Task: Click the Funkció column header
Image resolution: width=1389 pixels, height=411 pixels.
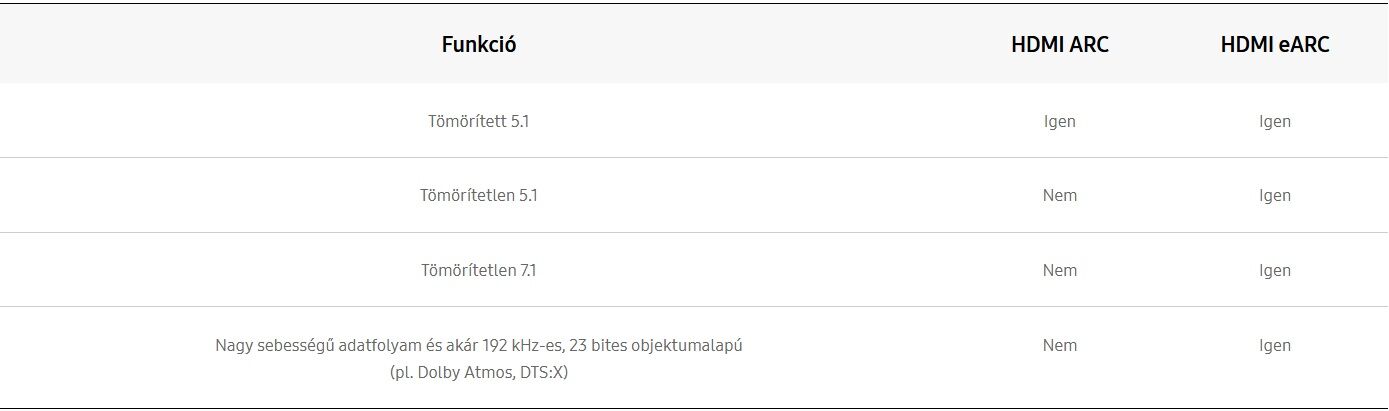Action: (x=479, y=45)
